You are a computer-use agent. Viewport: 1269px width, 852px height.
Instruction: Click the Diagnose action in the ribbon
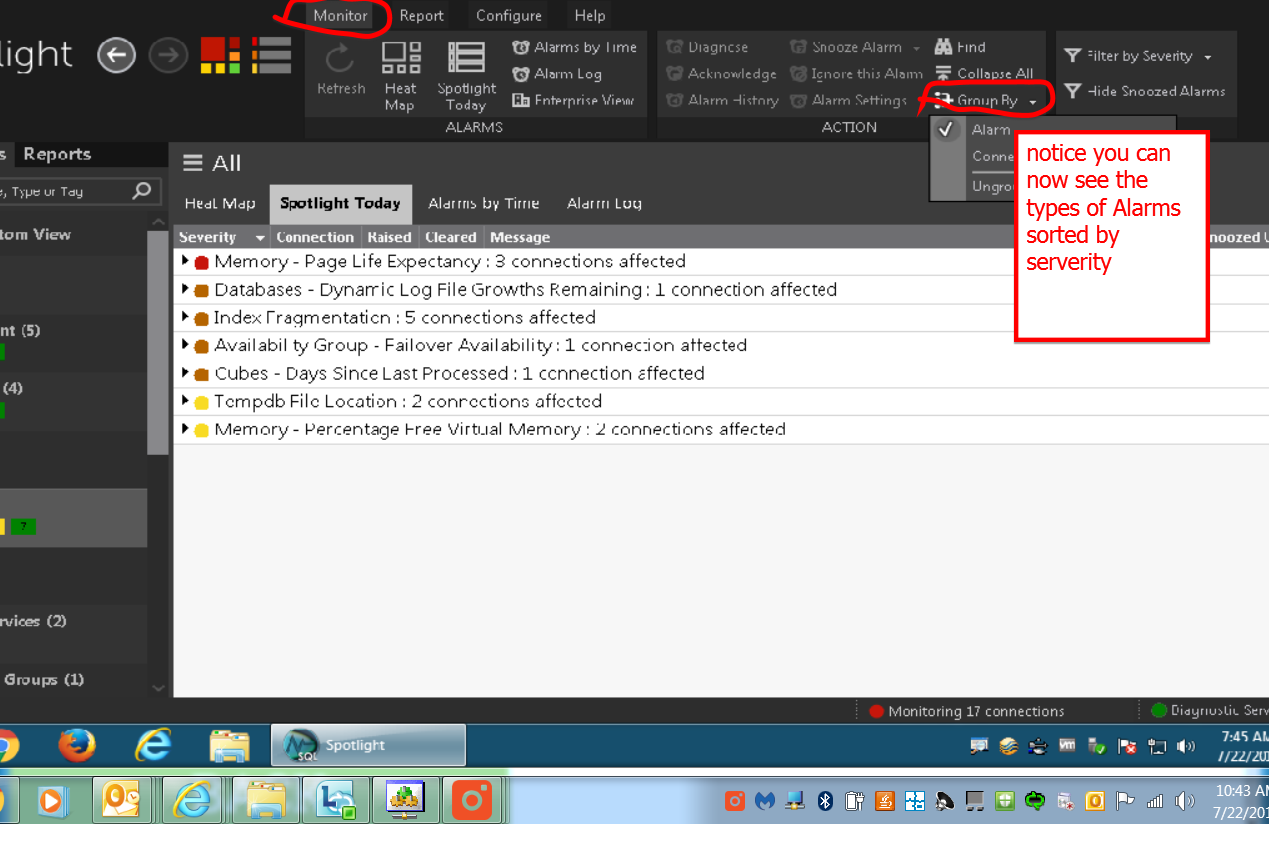coord(707,47)
